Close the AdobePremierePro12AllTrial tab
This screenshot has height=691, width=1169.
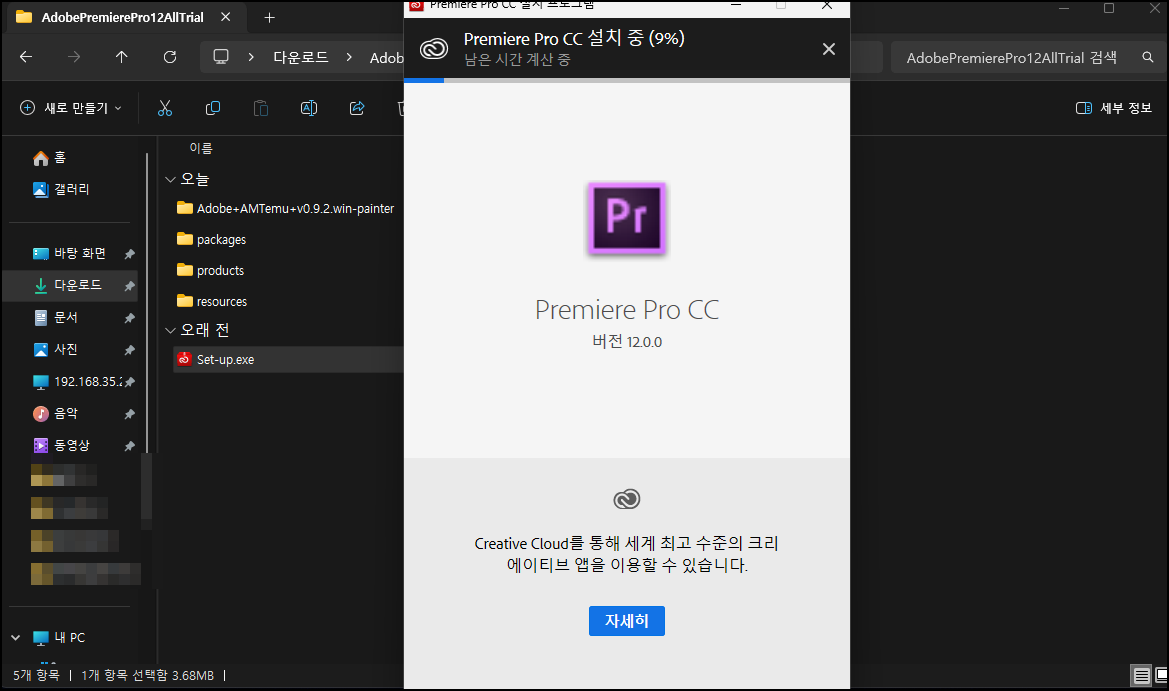click(x=226, y=16)
